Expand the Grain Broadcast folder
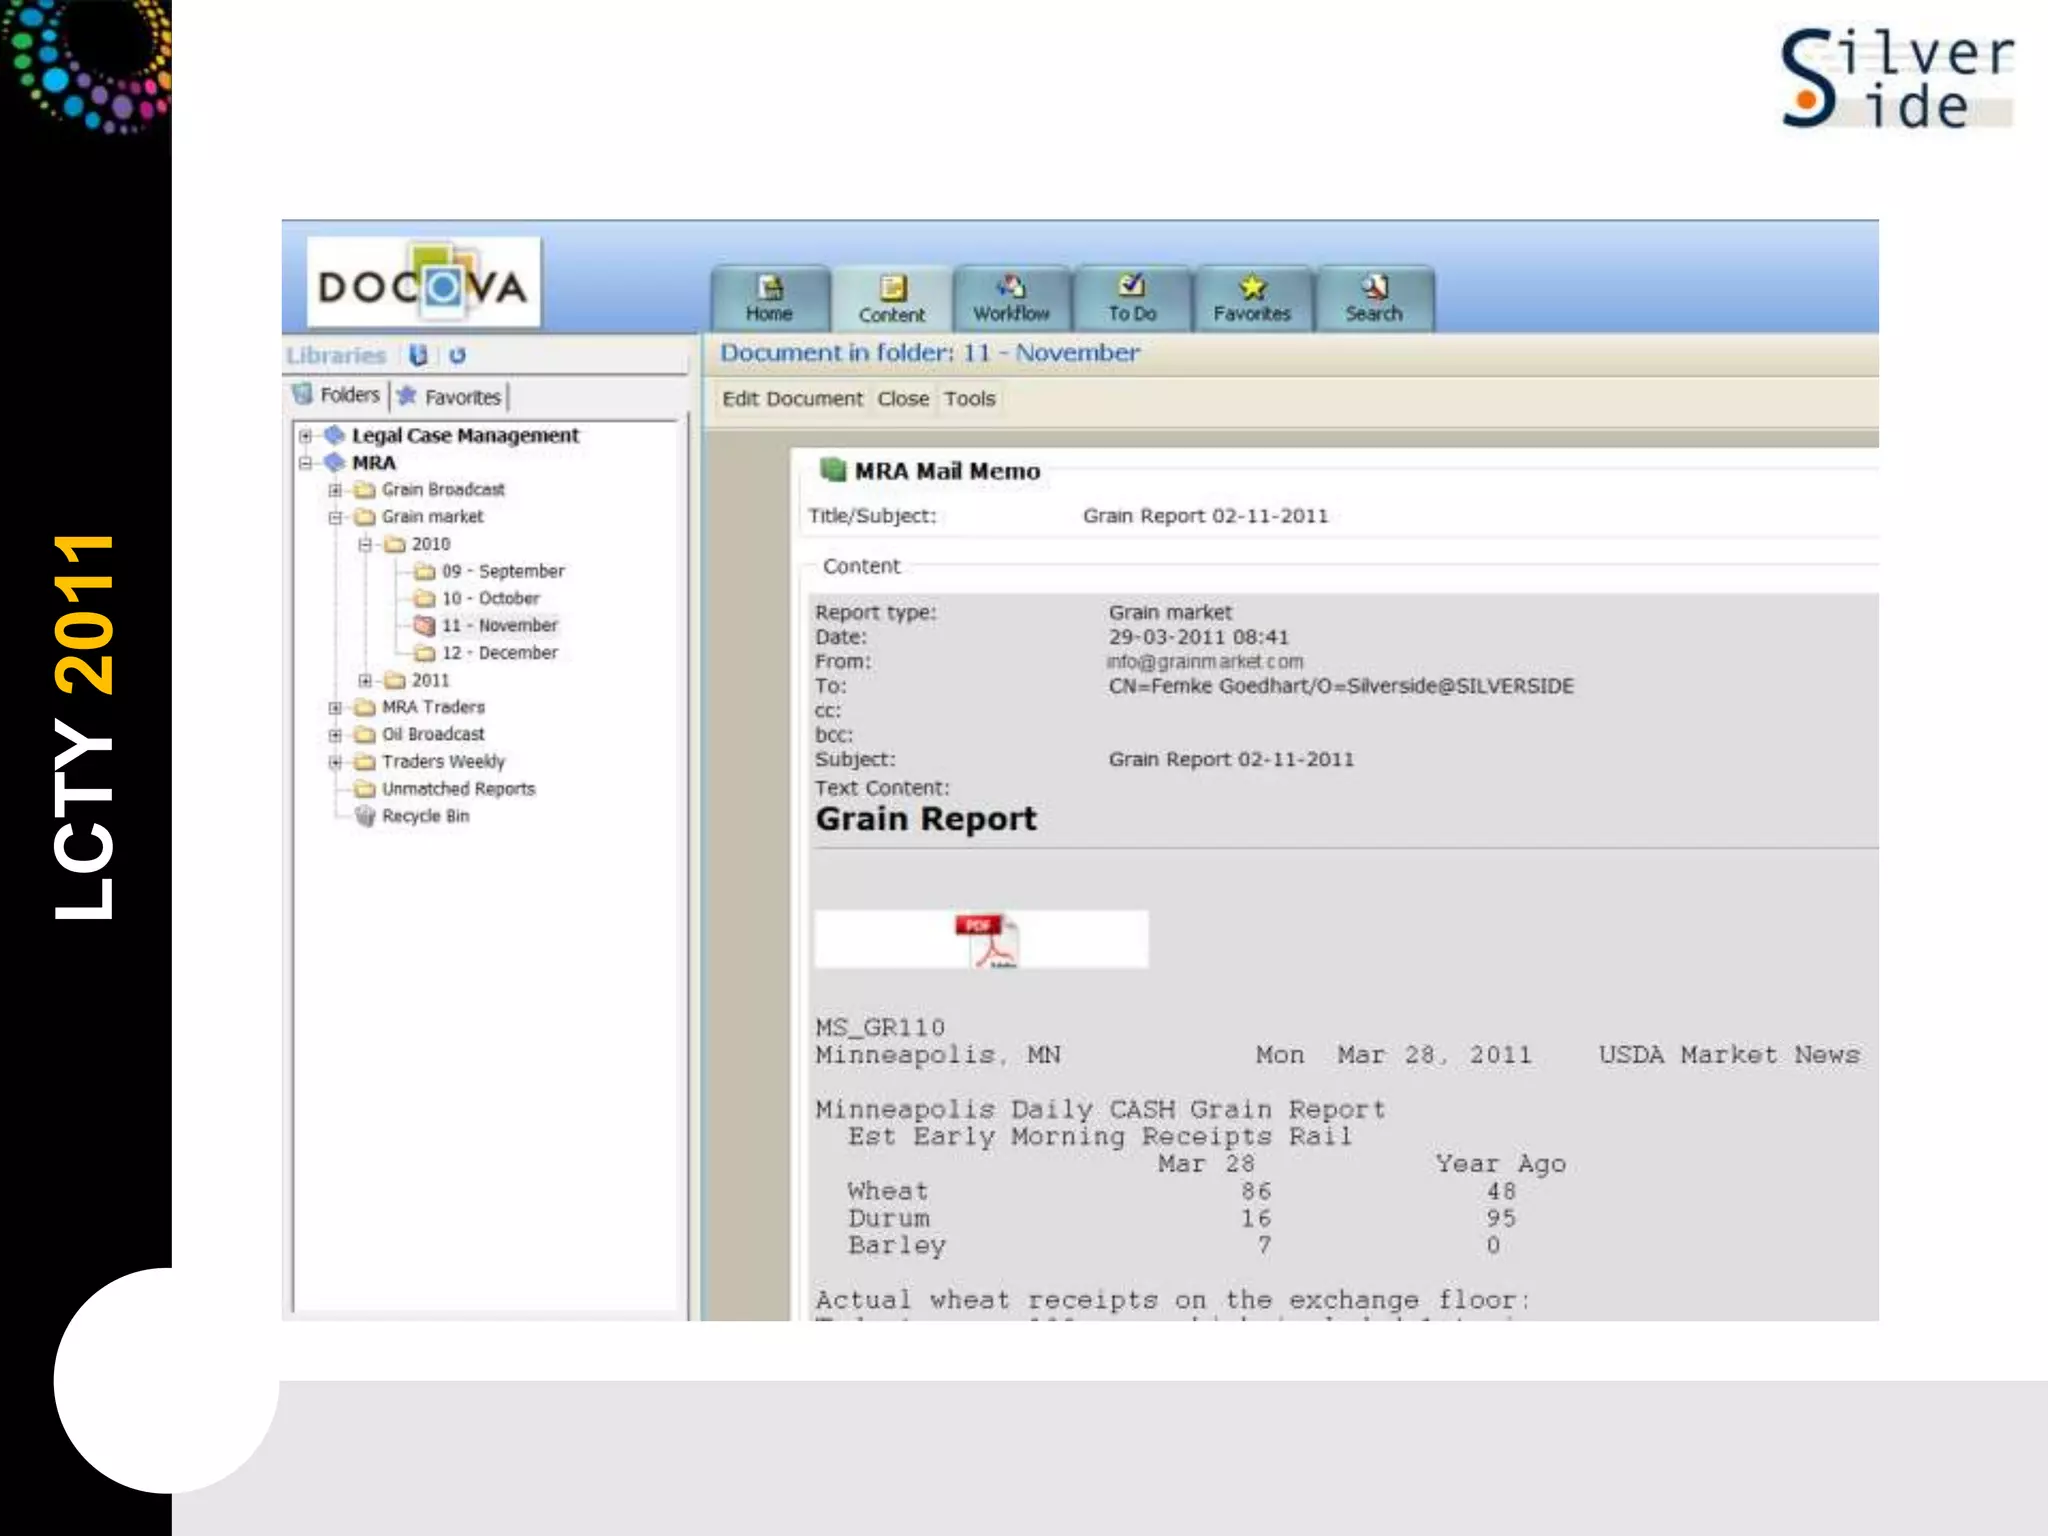The height and width of the screenshot is (1536, 2048). 335,490
